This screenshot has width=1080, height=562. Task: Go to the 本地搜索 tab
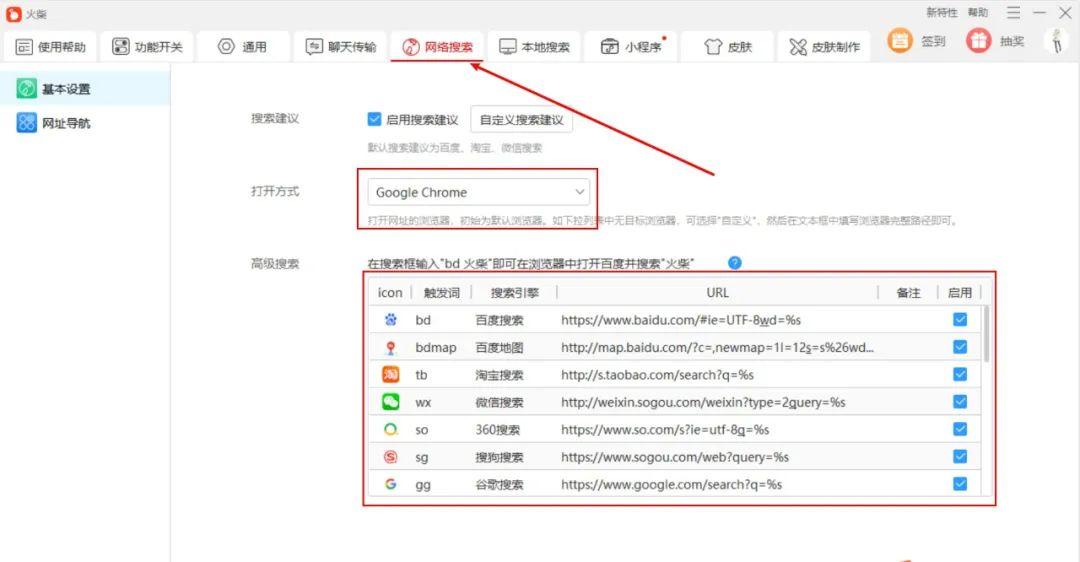pyautogui.click(x=534, y=47)
